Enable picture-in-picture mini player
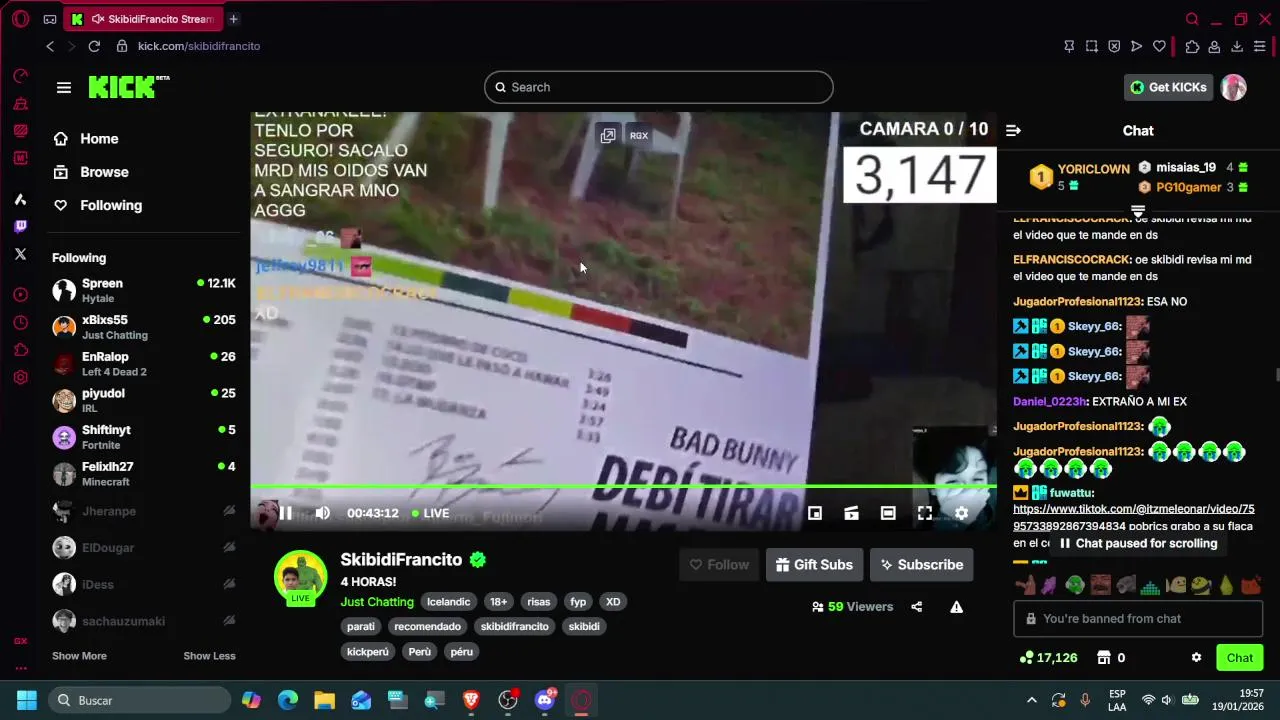Screen dimensions: 1280x720 coord(815,513)
